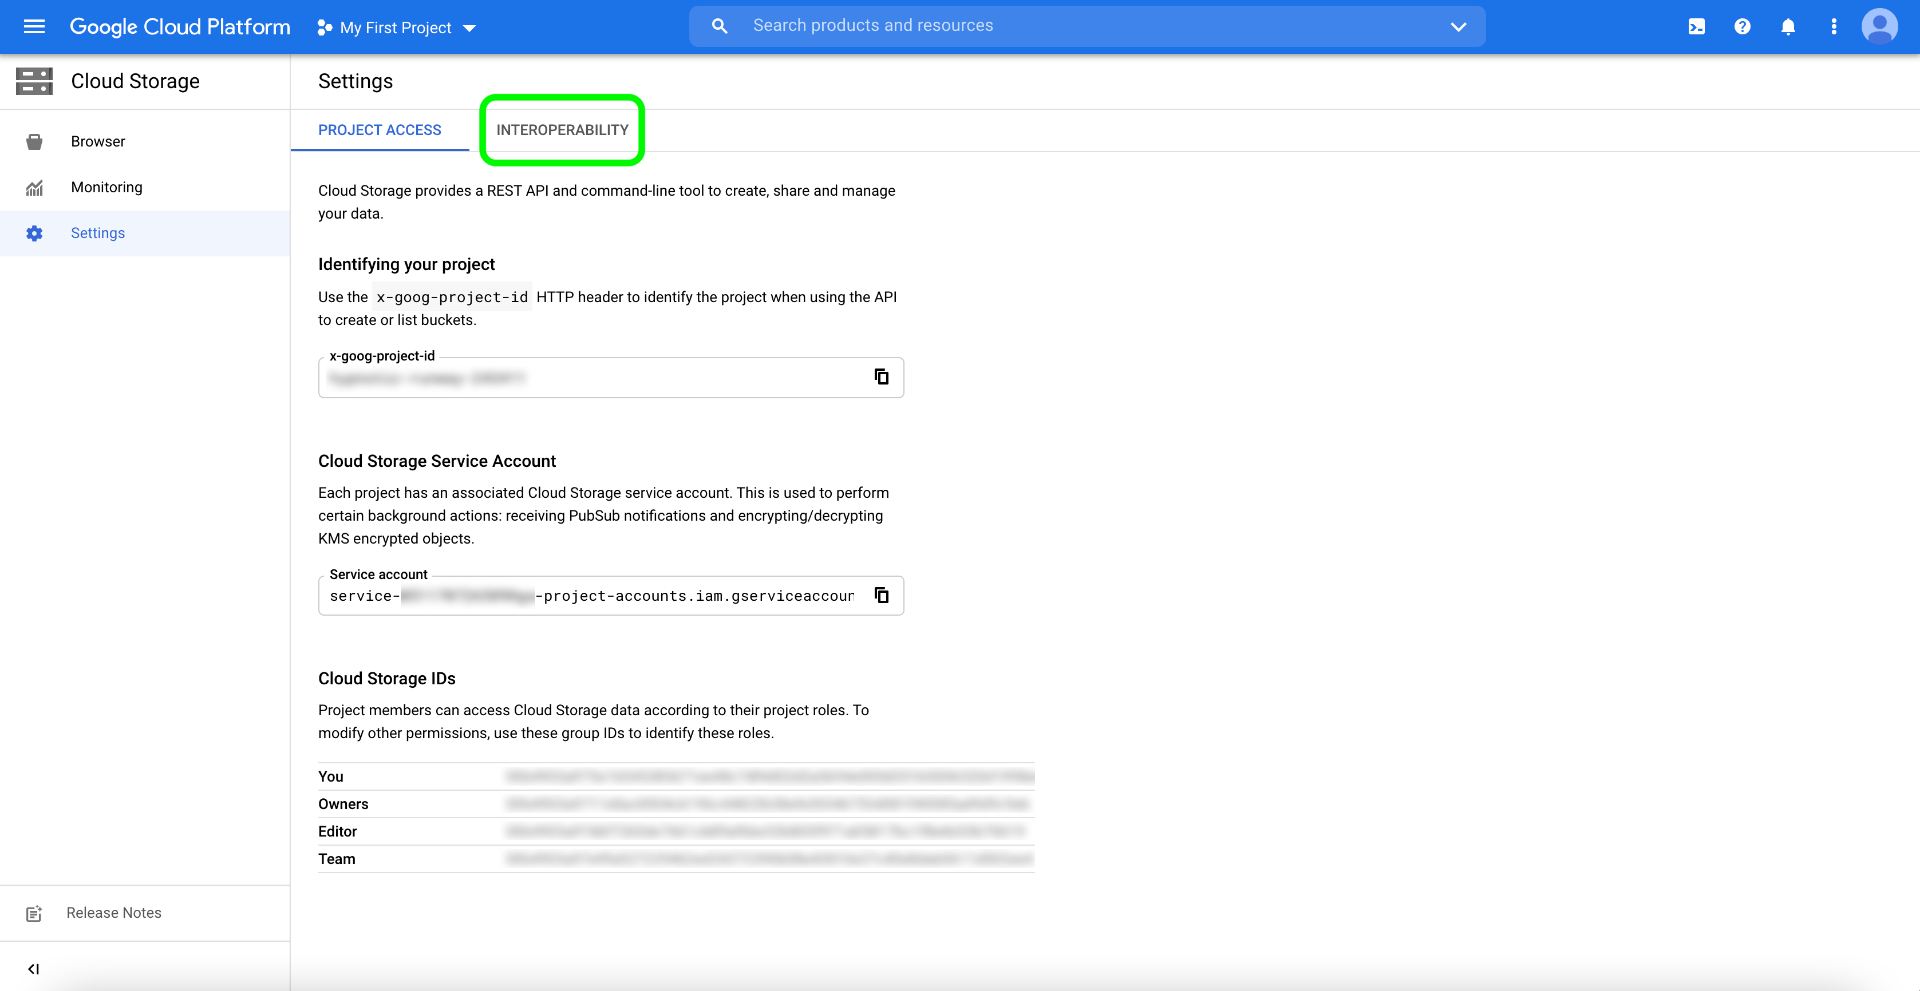Open the hamburger navigation menu
The image size is (1920, 991).
(x=34, y=27)
